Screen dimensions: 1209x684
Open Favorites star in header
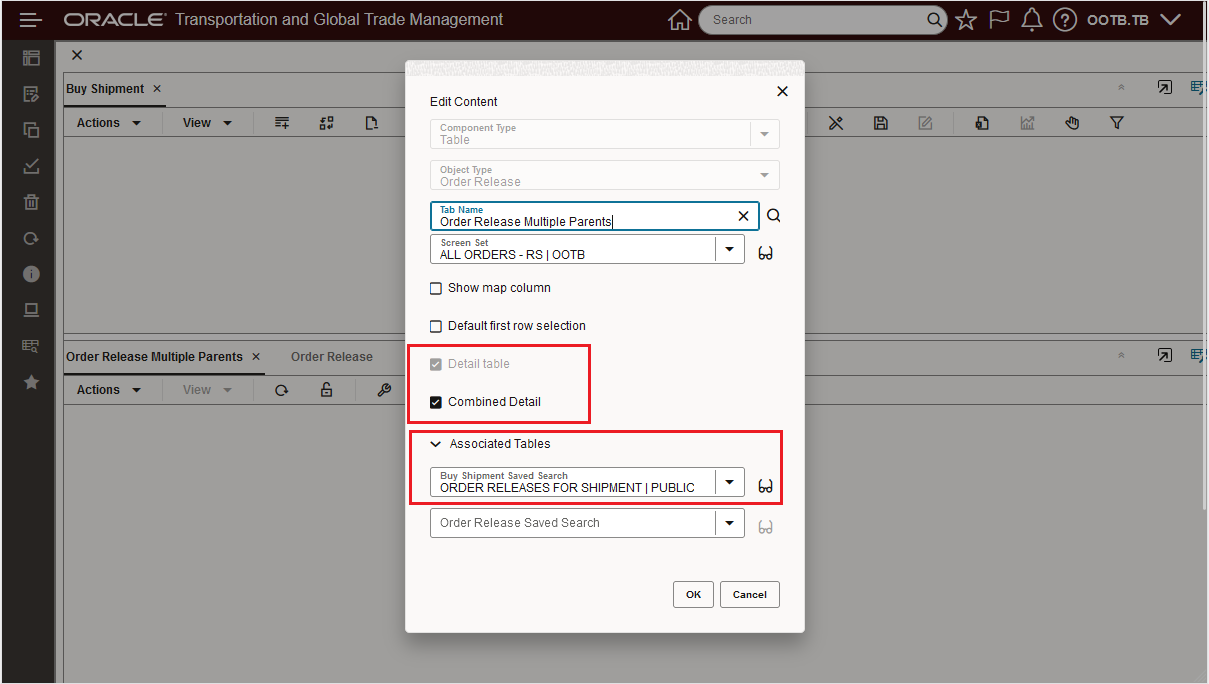[965, 20]
